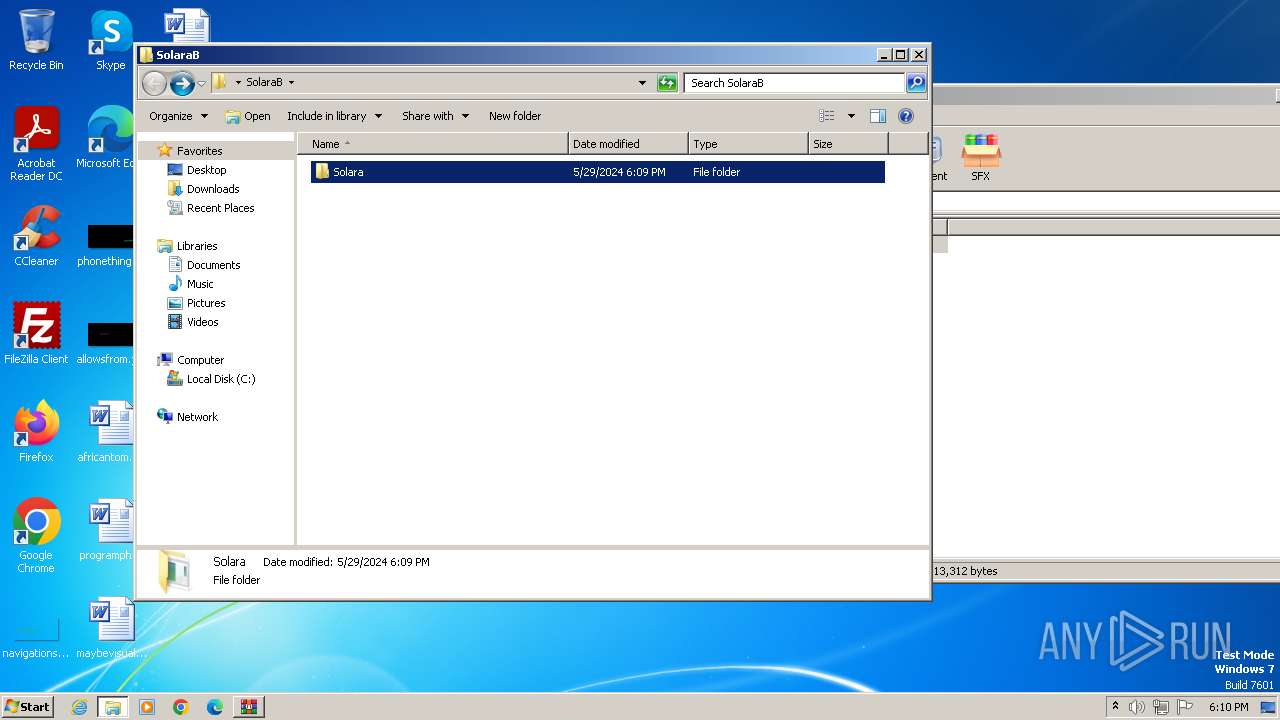Click the Back navigation arrow

click(x=154, y=83)
